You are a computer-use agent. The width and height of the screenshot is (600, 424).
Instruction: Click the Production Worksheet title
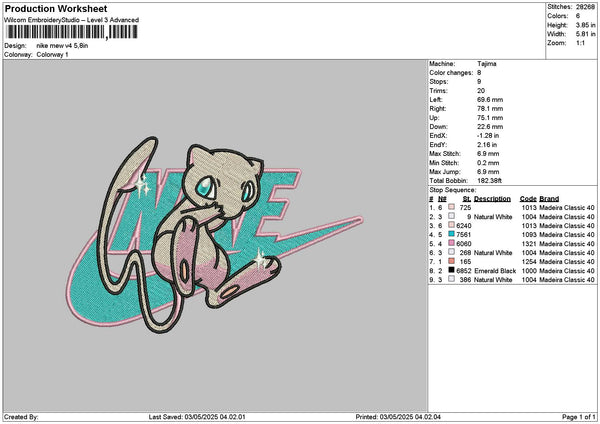click(x=56, y=8)
